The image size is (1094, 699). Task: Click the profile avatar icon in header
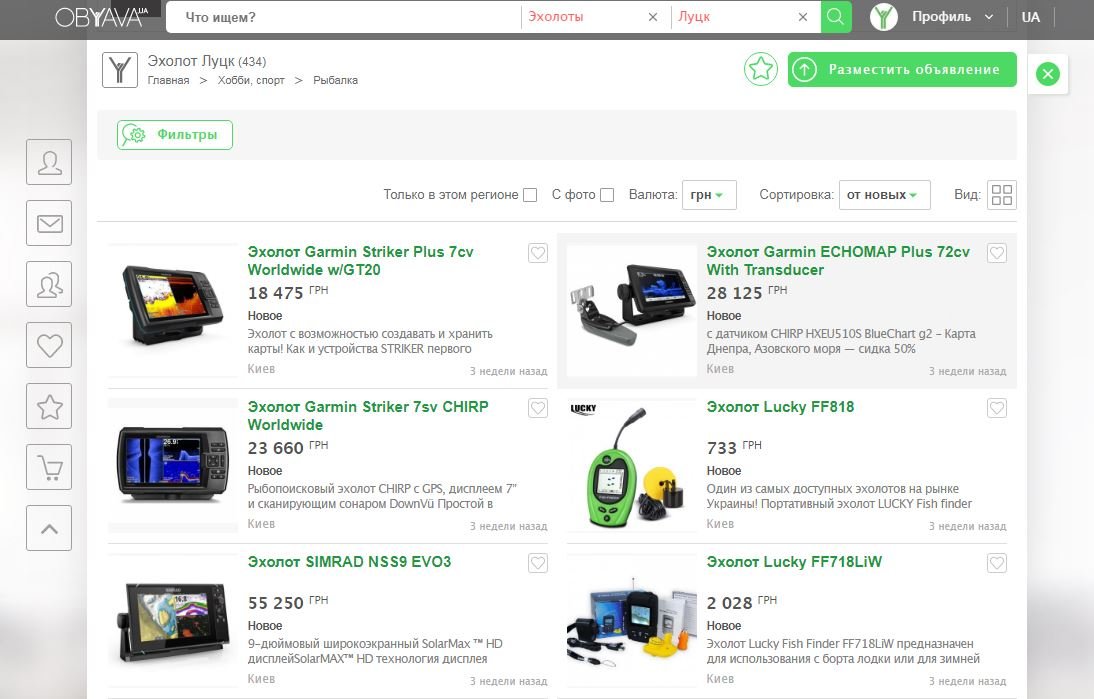click(x=884, y=17)
